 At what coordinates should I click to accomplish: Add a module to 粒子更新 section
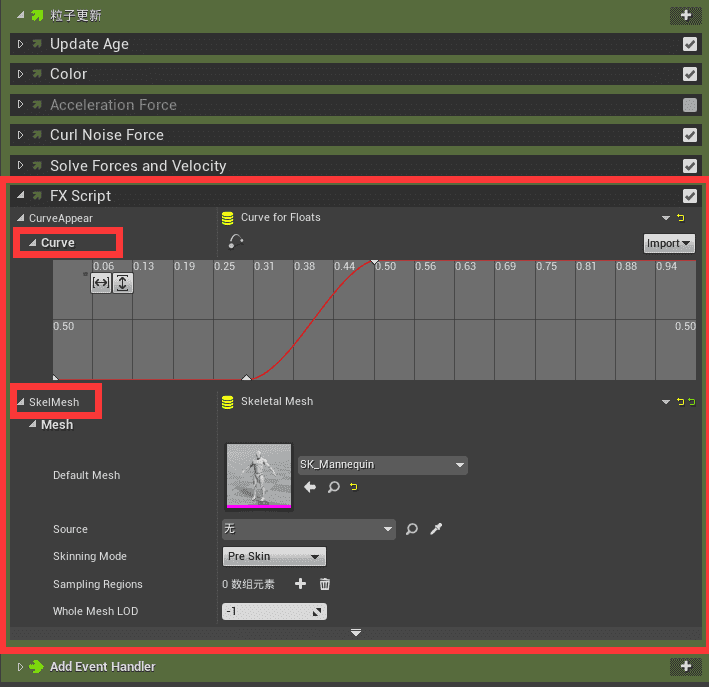coord(685,15)
